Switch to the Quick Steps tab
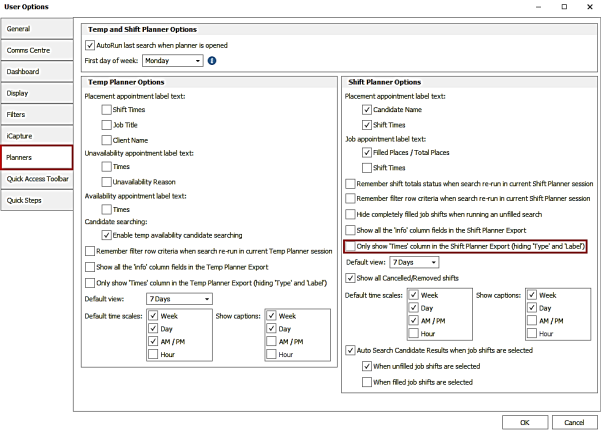The height and width of the screenshot is (433, 601). tap(37, 200)
